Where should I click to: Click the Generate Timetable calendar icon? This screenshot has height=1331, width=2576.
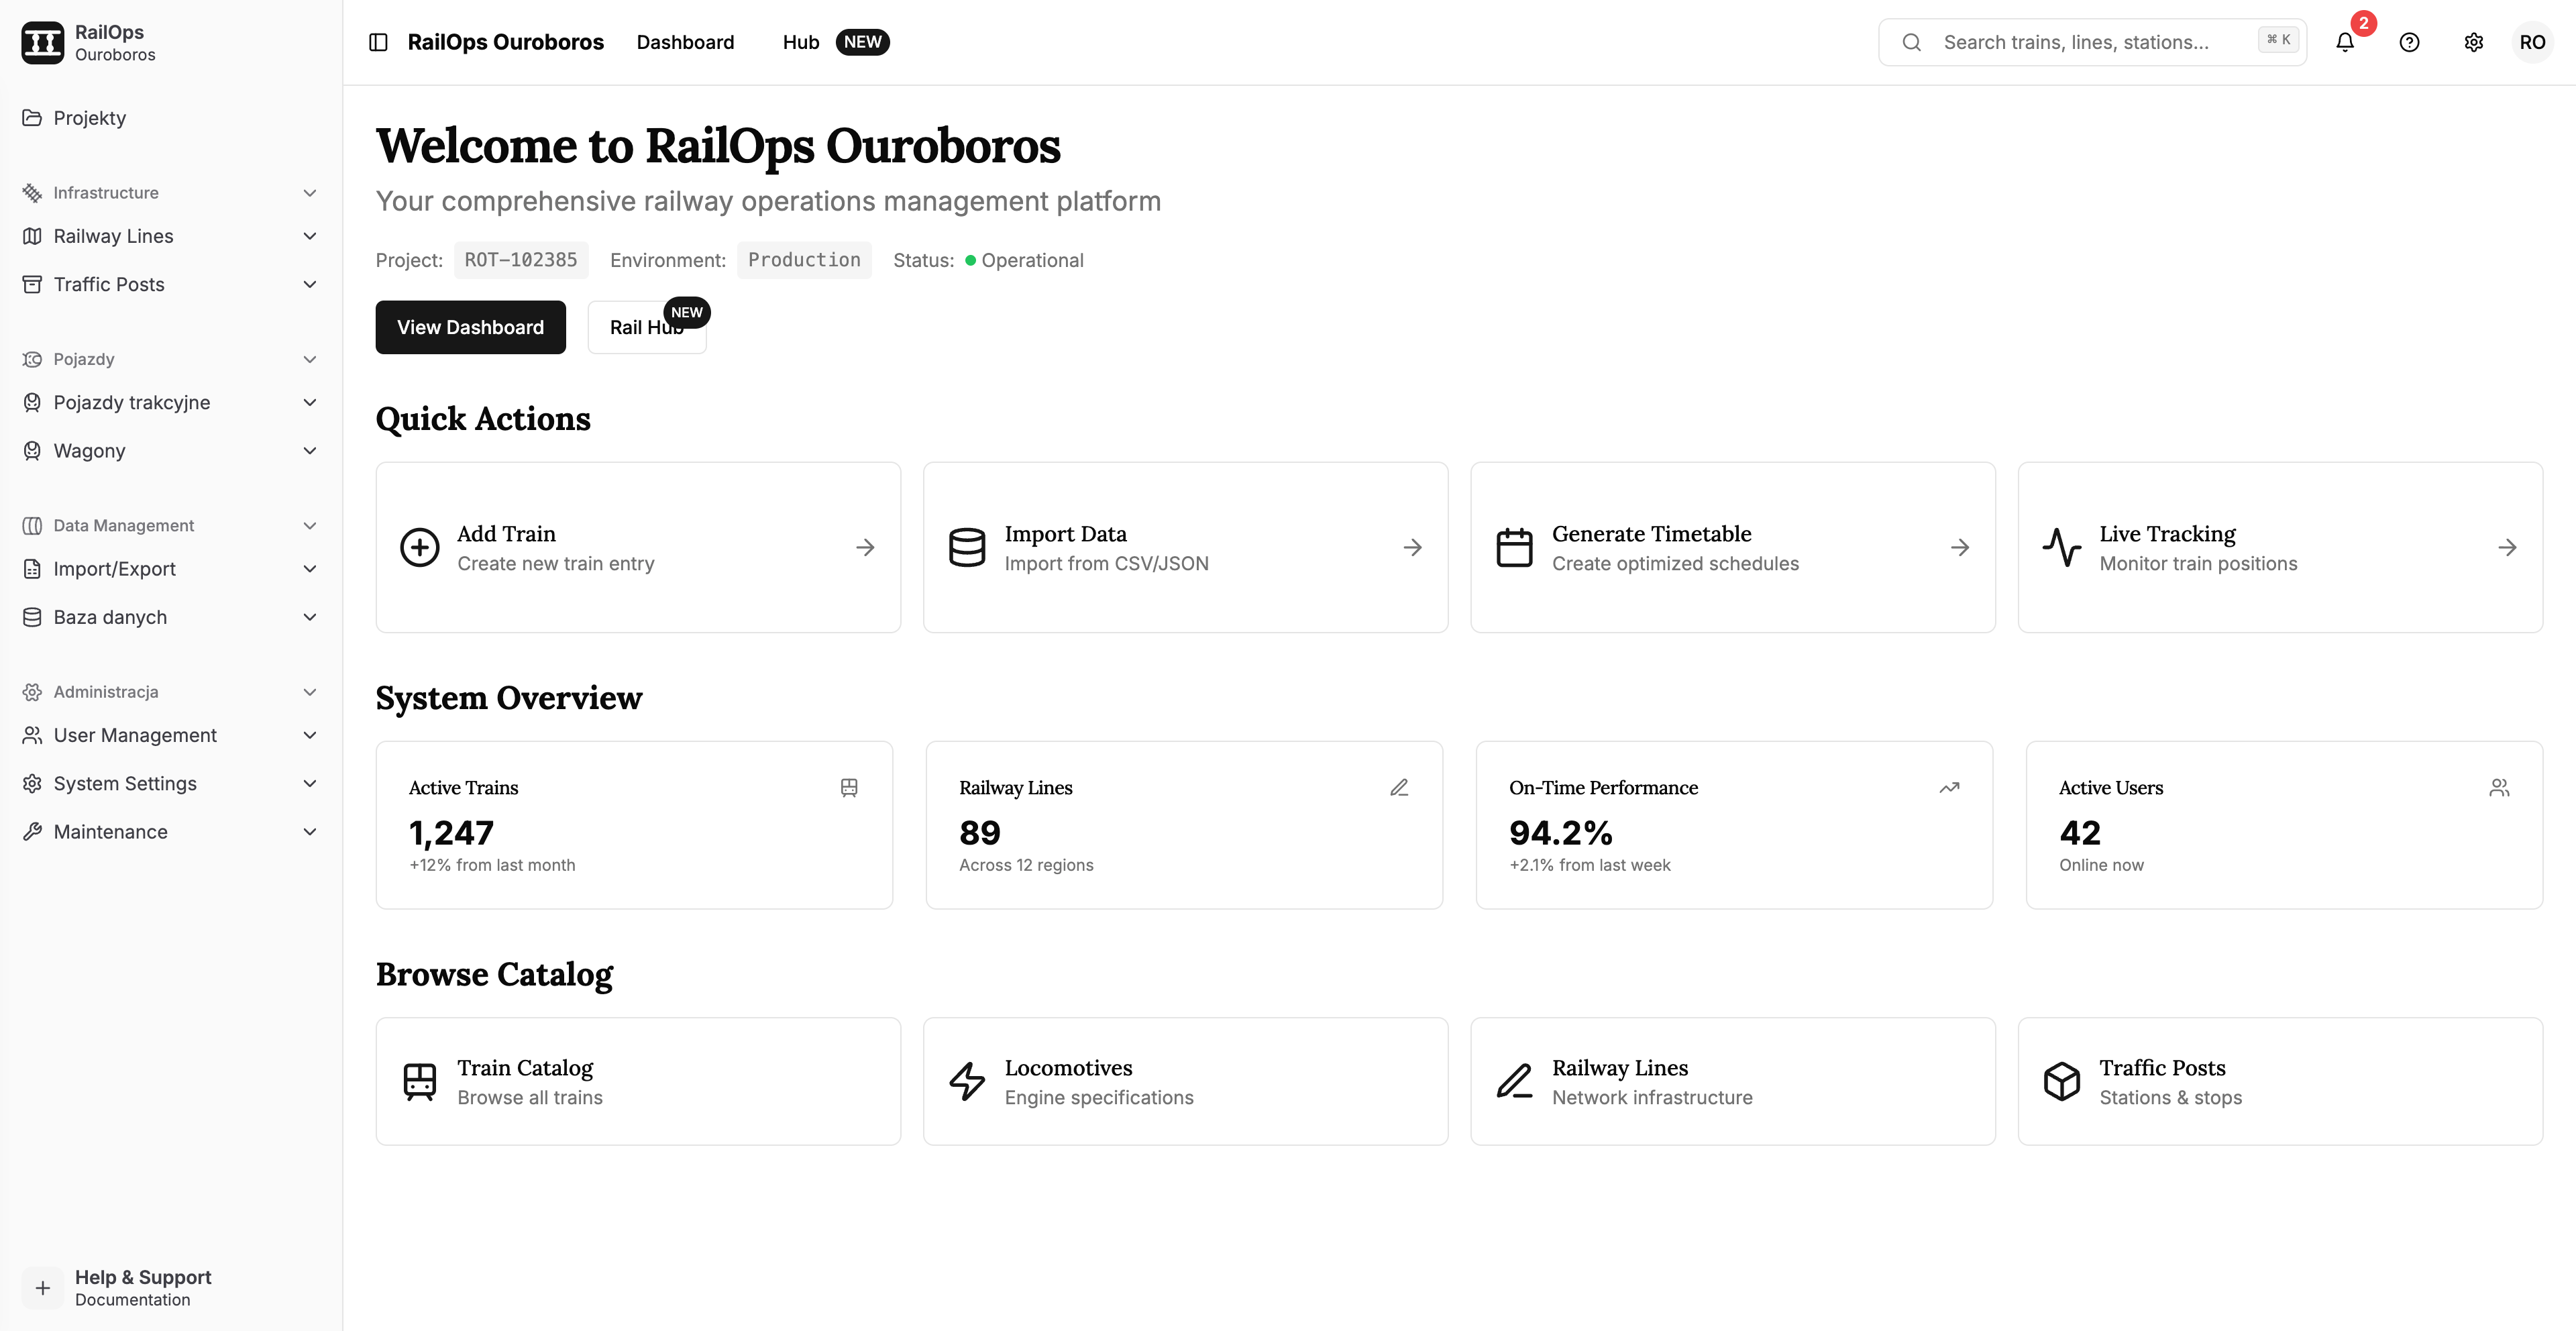pyautogui.click(x=1514, y=547)
